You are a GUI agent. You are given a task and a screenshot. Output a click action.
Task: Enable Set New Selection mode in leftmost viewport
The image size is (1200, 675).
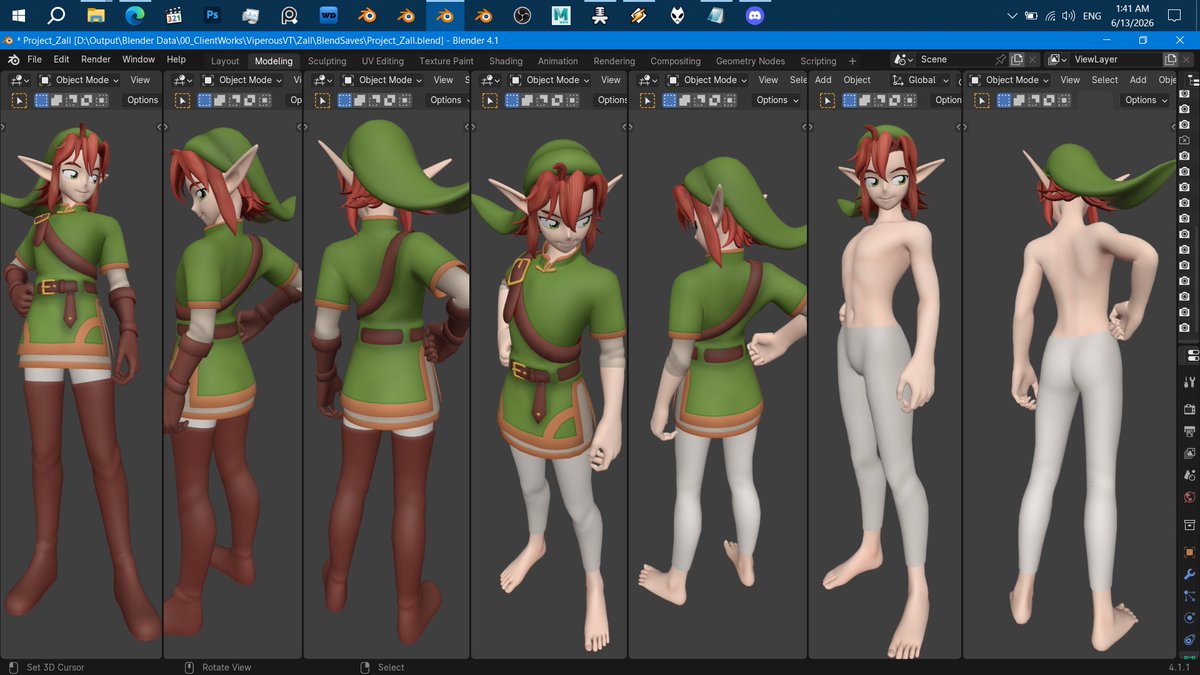pos(41,100)
